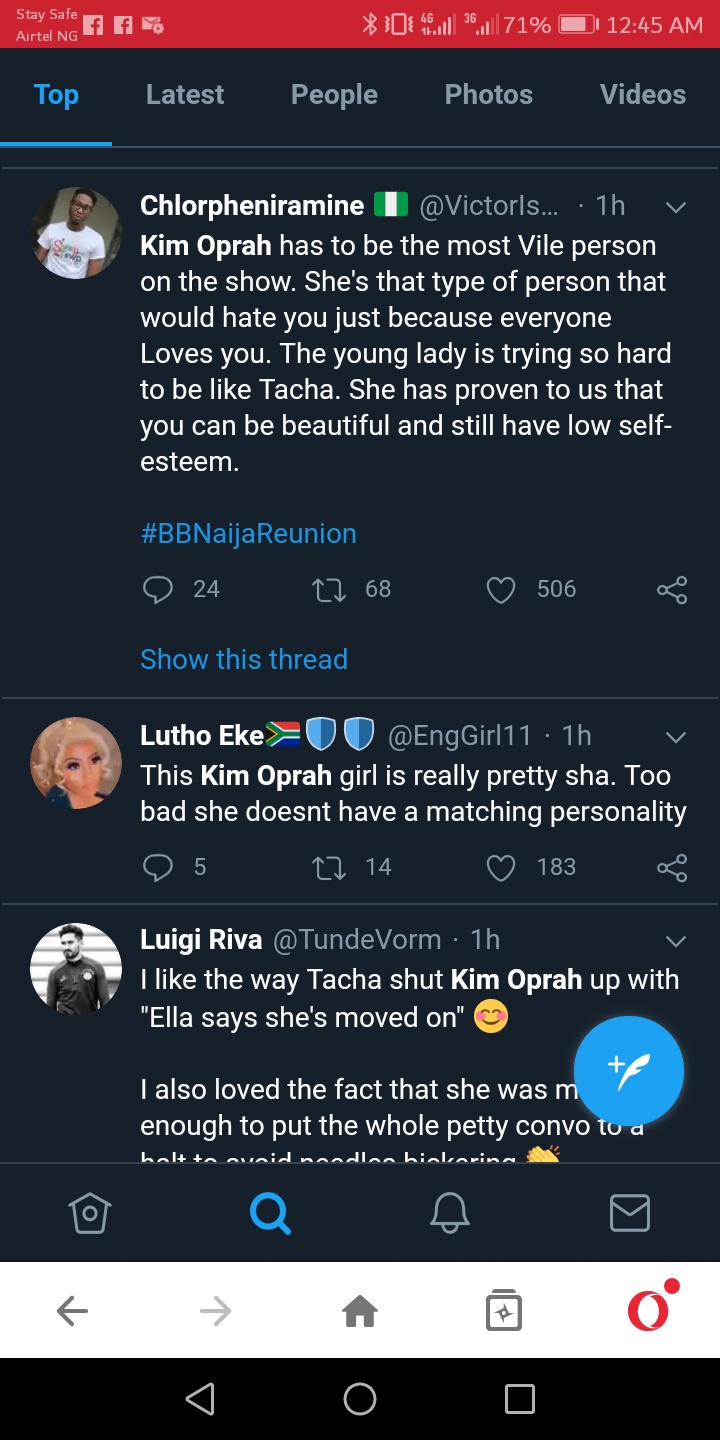The image size is (720, 1440).
Task: Click the Show this thread link
Action: [x=244, y=660]
